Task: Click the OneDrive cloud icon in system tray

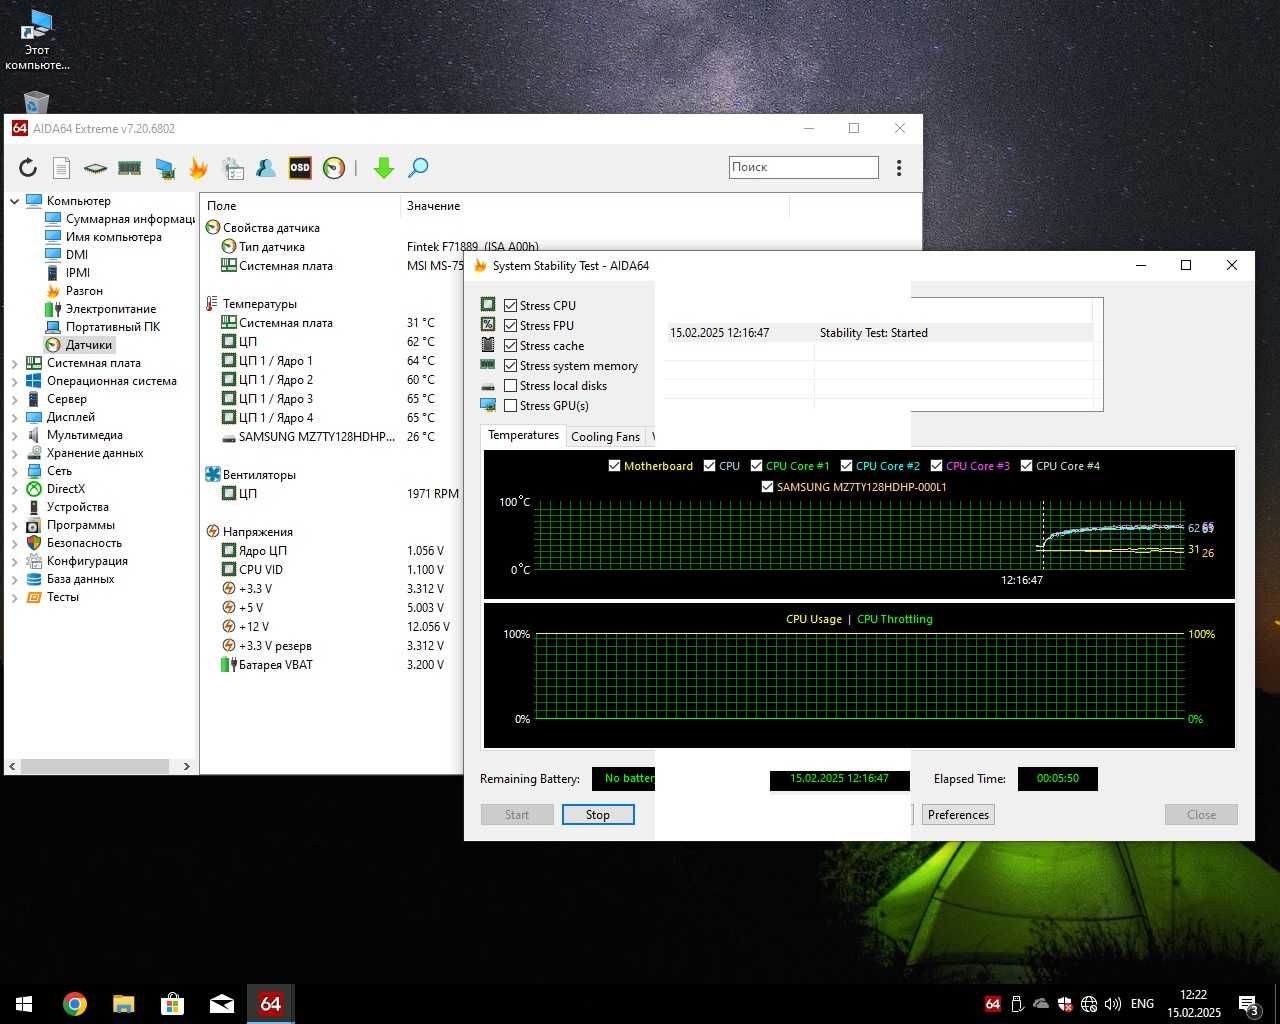Action: (x=1041, y=1004)
